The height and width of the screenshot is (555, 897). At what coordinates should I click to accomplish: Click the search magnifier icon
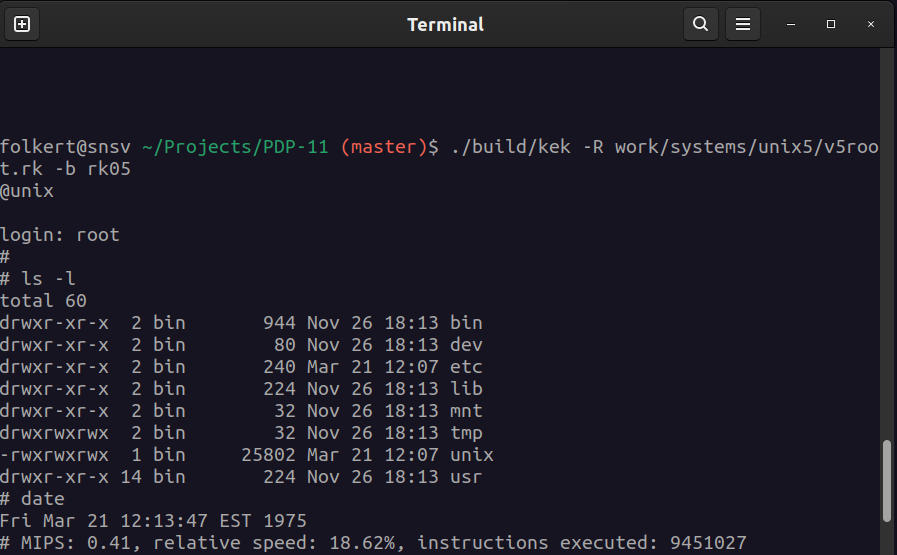(x=700, y=24)
